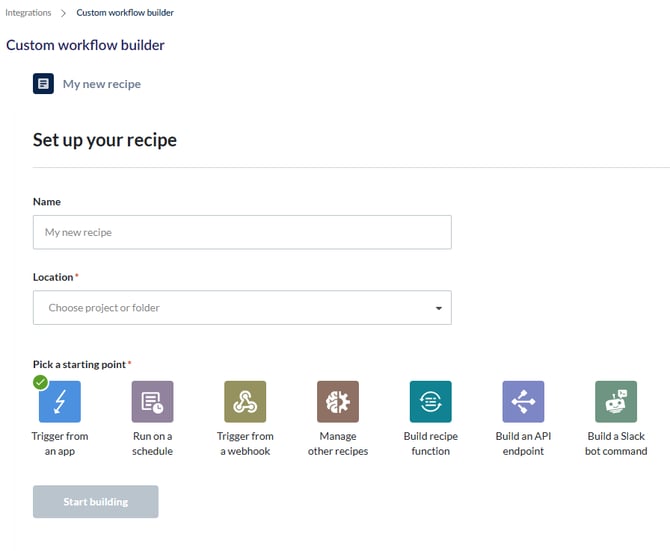Click the caret arrow in the Location field
Image resolution: width=670 pixels, height=551 pixels.
[x=438, y=308]
